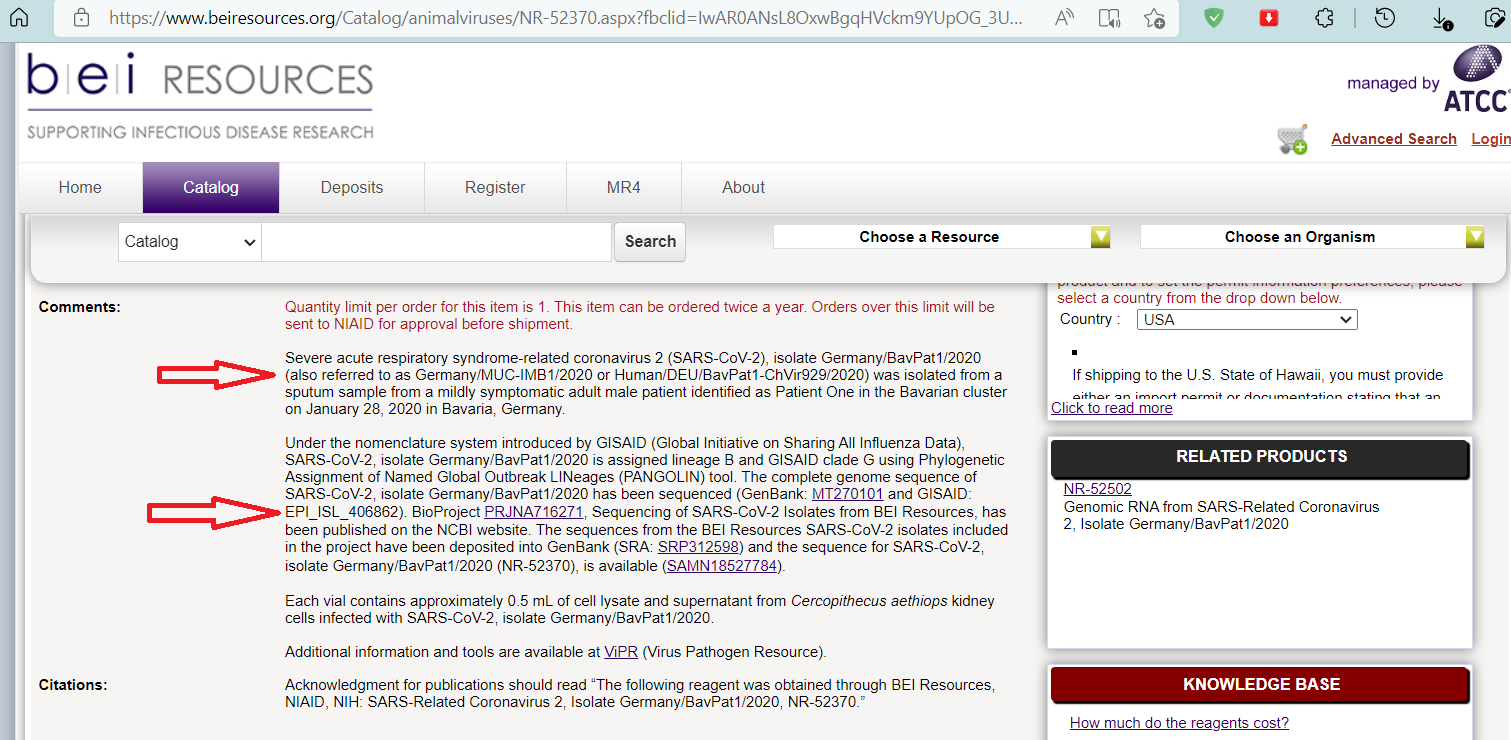Open browser extensions puzzle icon
Screen dimensions: 1511x740
pyautogui.click(x=1324, y=17)
